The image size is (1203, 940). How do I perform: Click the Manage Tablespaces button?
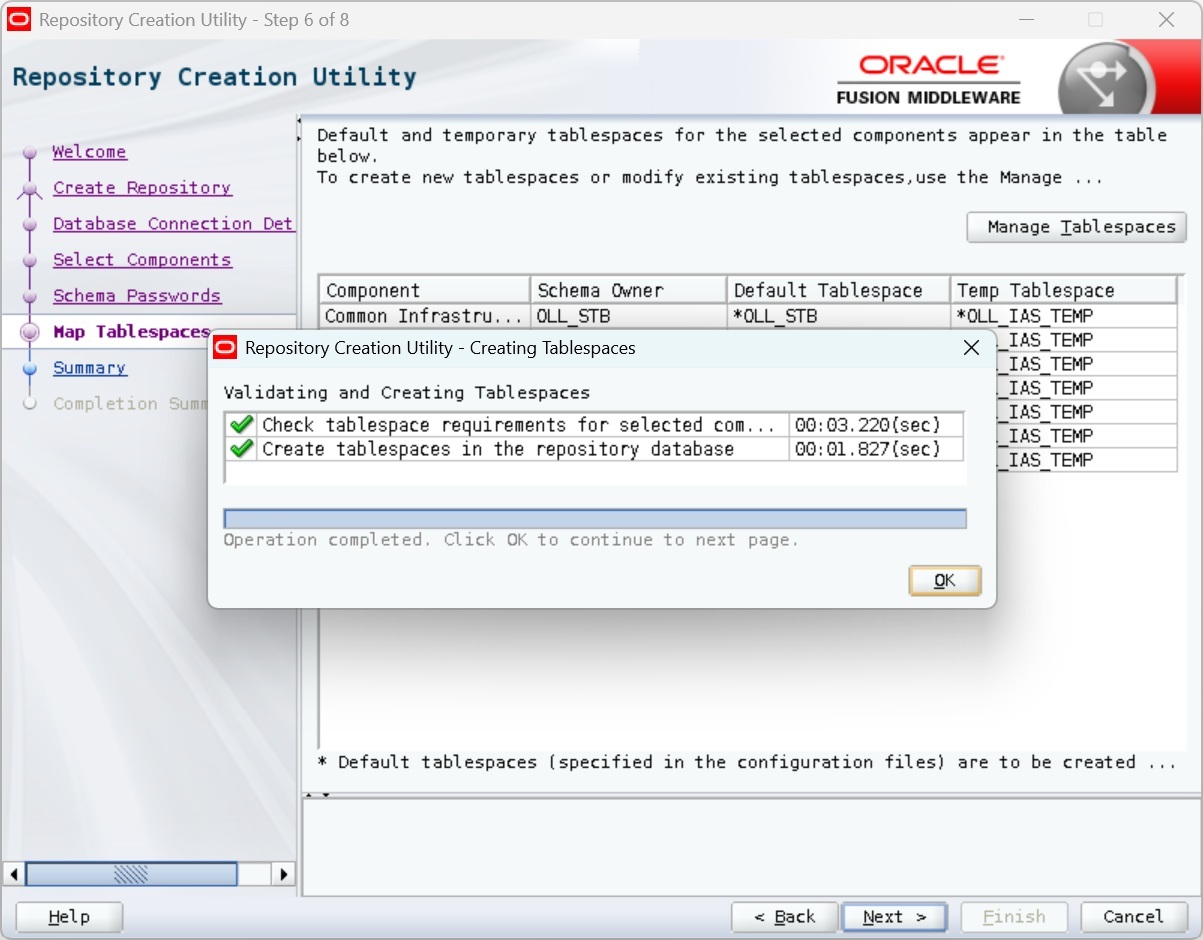(1076, 227)
